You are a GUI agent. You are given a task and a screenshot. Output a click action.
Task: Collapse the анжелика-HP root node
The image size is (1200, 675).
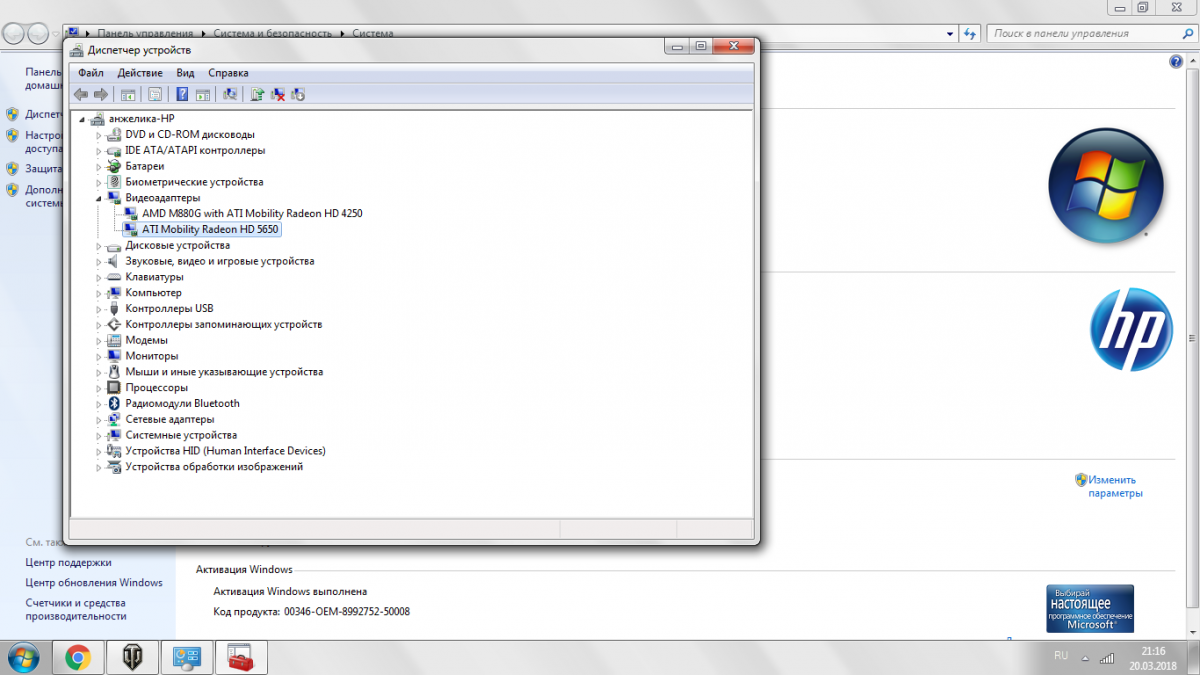pyautogui.click(x=82, y=118)
